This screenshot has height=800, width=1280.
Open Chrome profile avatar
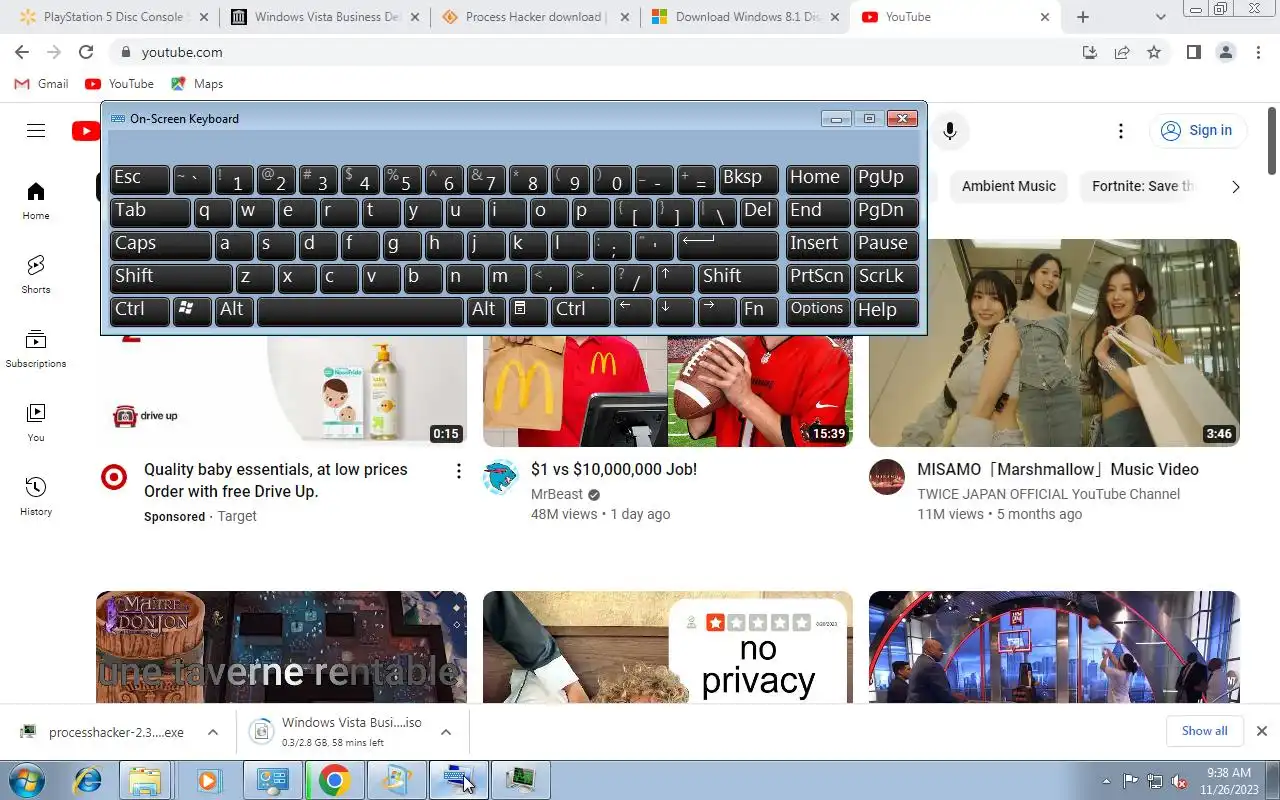(1226, 52)
